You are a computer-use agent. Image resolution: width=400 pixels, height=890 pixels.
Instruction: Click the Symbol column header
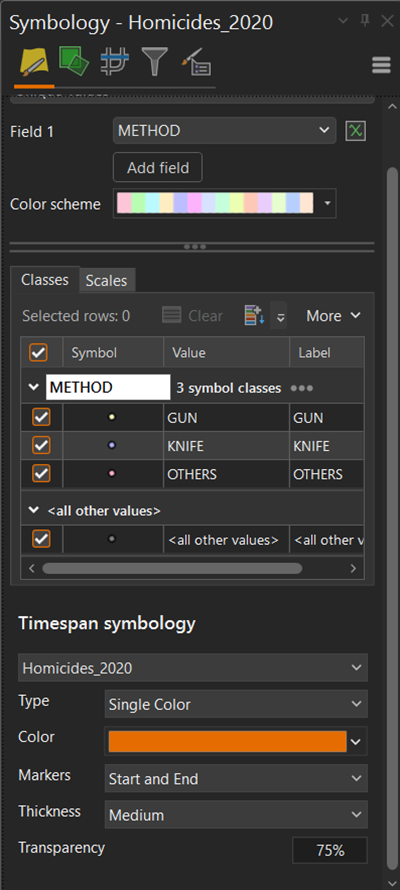click(x=113, y=352)
